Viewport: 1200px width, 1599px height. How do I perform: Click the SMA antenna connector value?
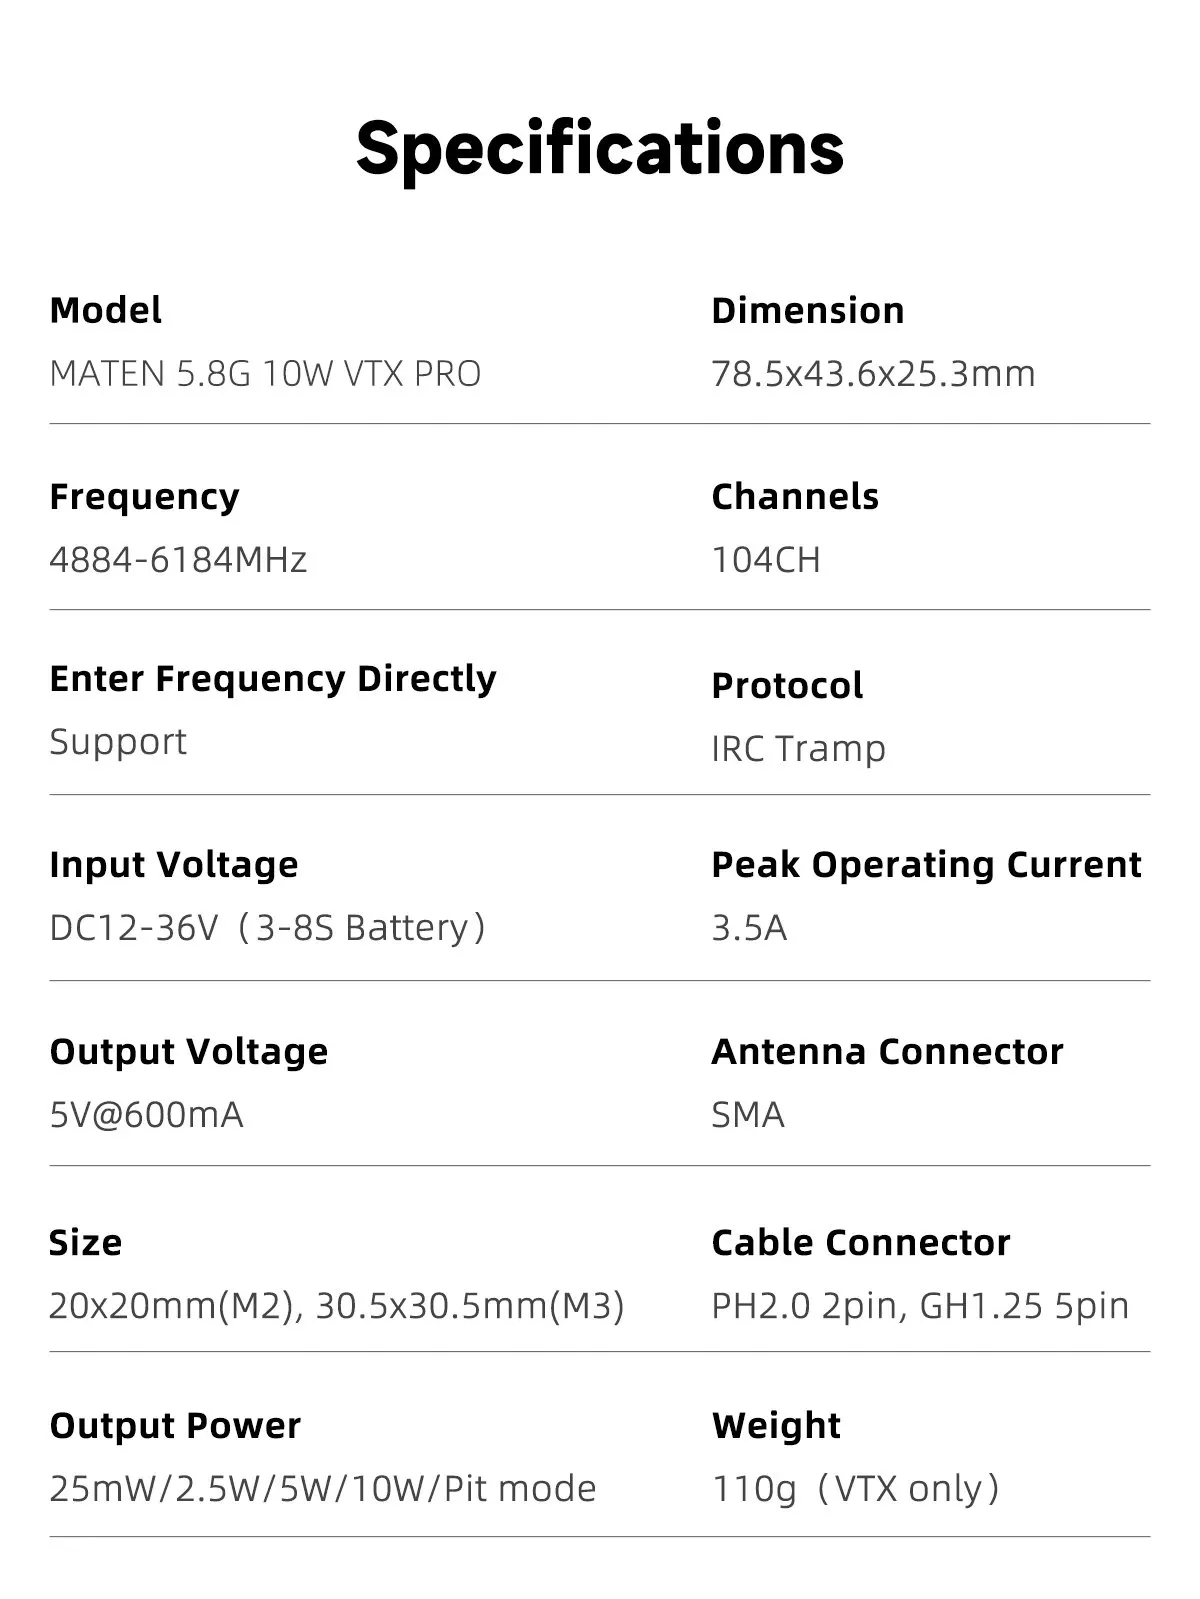748,1114
